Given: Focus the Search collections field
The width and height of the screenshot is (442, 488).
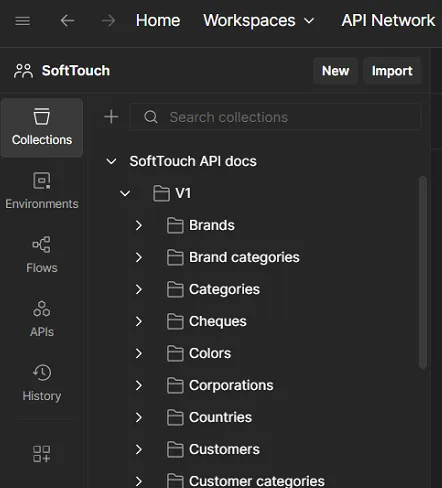Looking at the screenshot, I should tap(276, 117).
